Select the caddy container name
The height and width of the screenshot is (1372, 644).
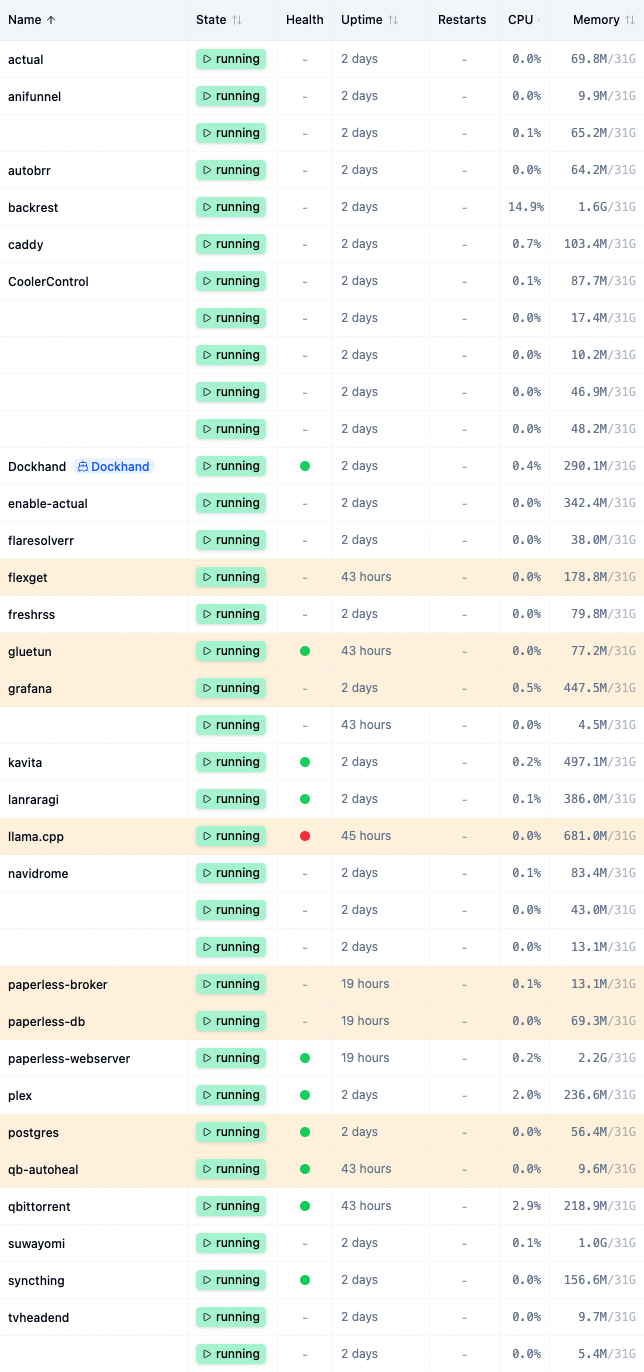[26, 245]
